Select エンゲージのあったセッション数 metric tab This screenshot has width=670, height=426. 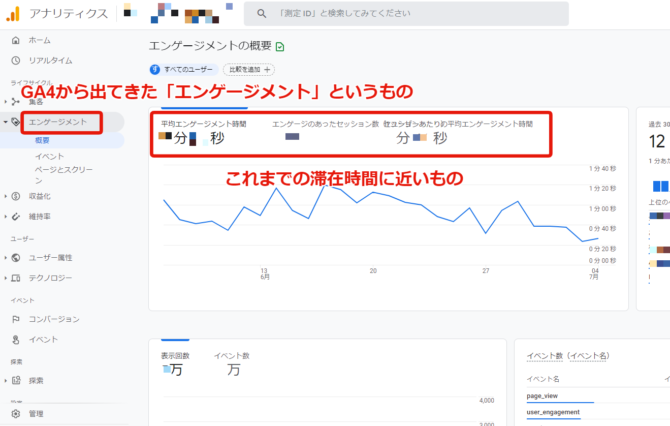(x=326, y=132)
